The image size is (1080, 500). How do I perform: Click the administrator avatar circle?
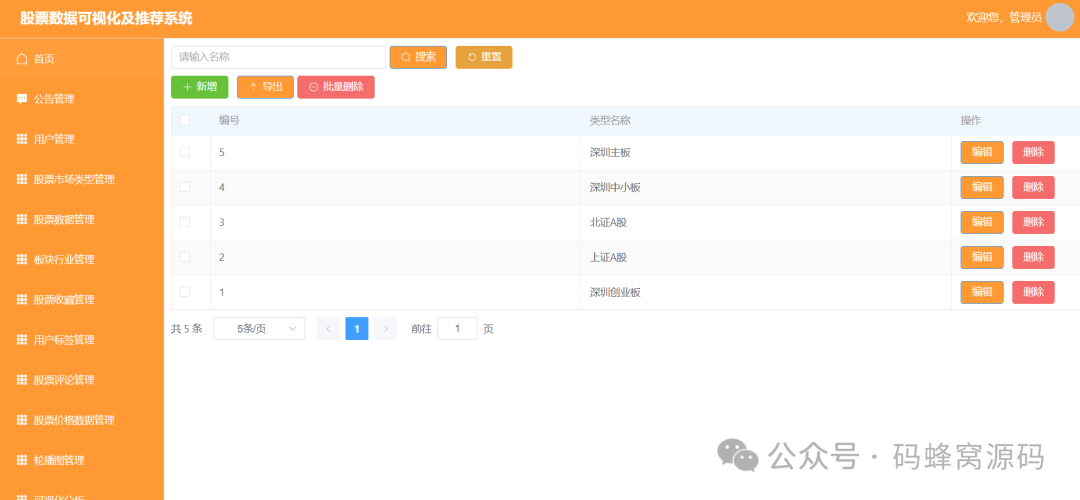tap(1059, 17)
